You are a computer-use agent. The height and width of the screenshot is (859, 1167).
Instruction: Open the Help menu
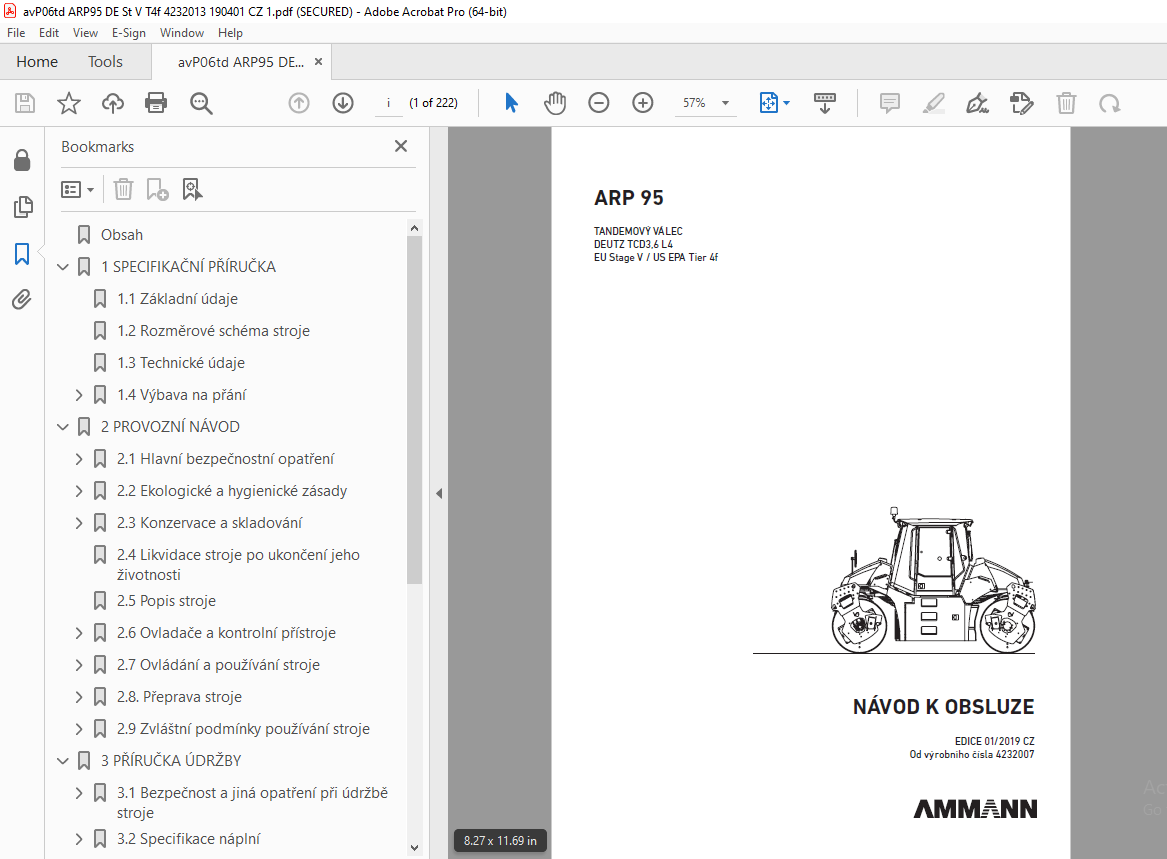pos(230,33)
